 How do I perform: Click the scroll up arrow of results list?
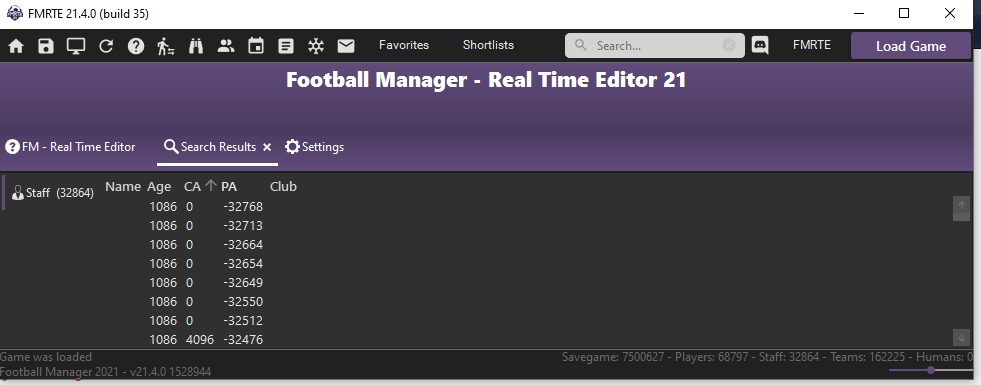961,205
